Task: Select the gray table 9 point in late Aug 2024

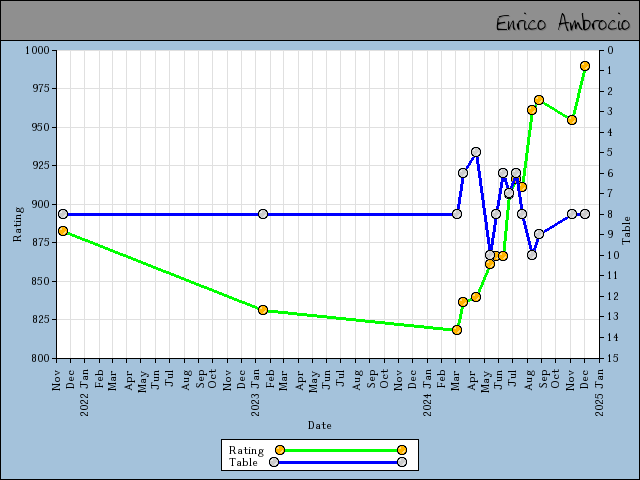Action: [539, 234]
